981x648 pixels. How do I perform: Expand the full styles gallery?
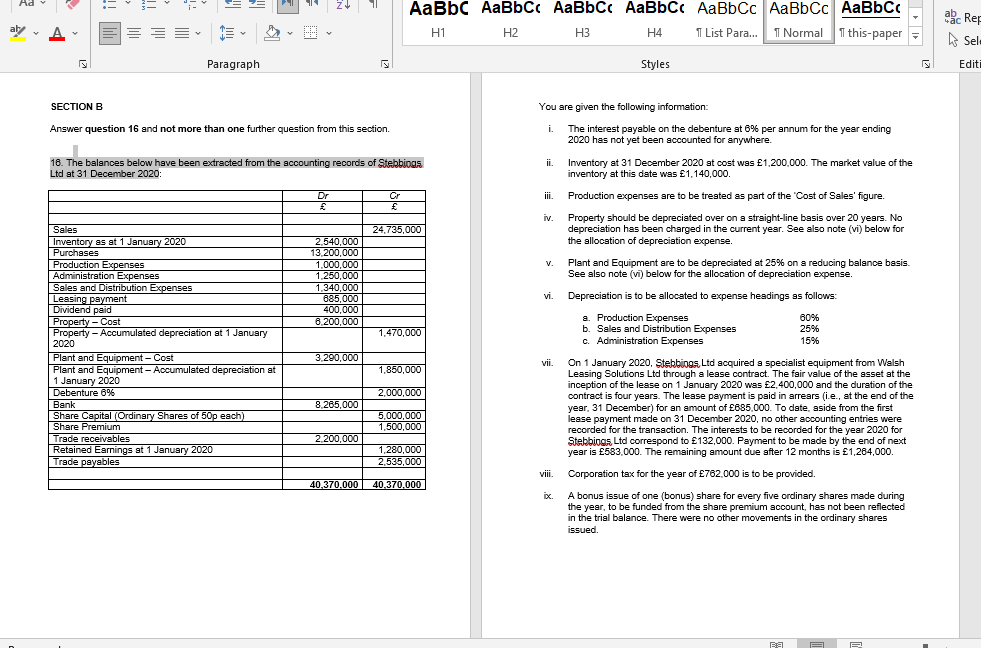[x=915, y=36]
